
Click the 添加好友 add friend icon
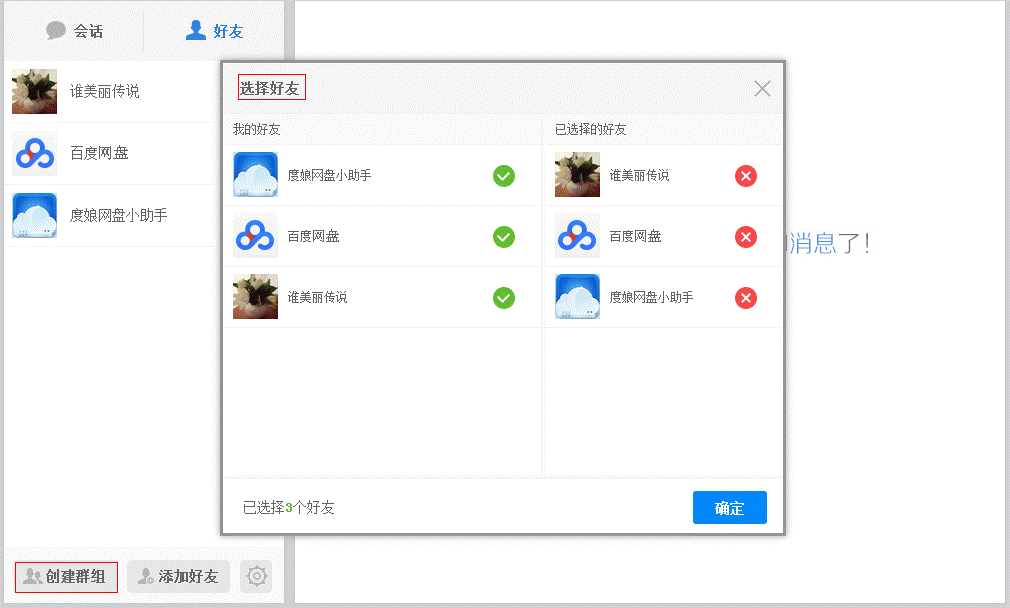(146, 576)
